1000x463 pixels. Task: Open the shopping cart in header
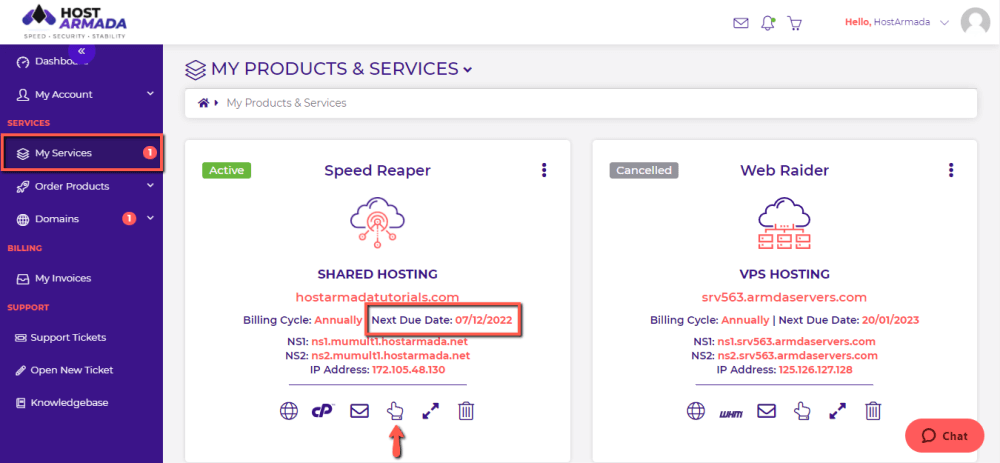click(795, 22)
